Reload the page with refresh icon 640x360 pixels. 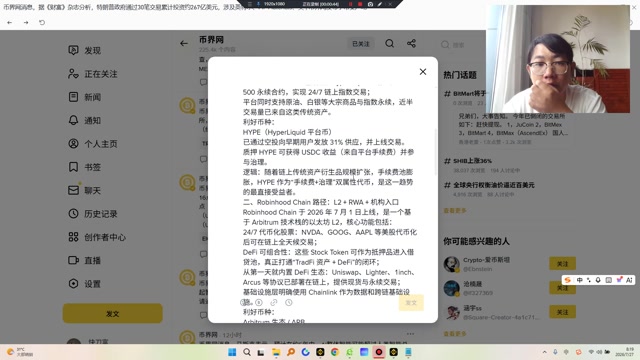[x=42, y=22]
